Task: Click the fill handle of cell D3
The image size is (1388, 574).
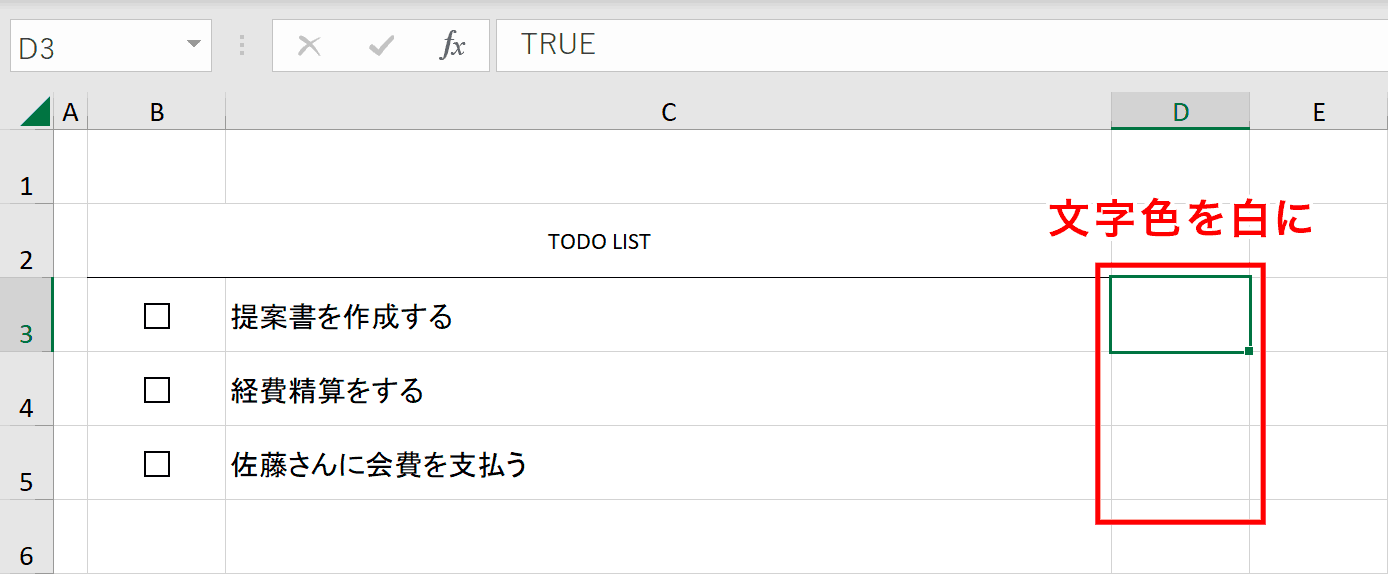Action: pyautogui.click(x=1250, y=352)
